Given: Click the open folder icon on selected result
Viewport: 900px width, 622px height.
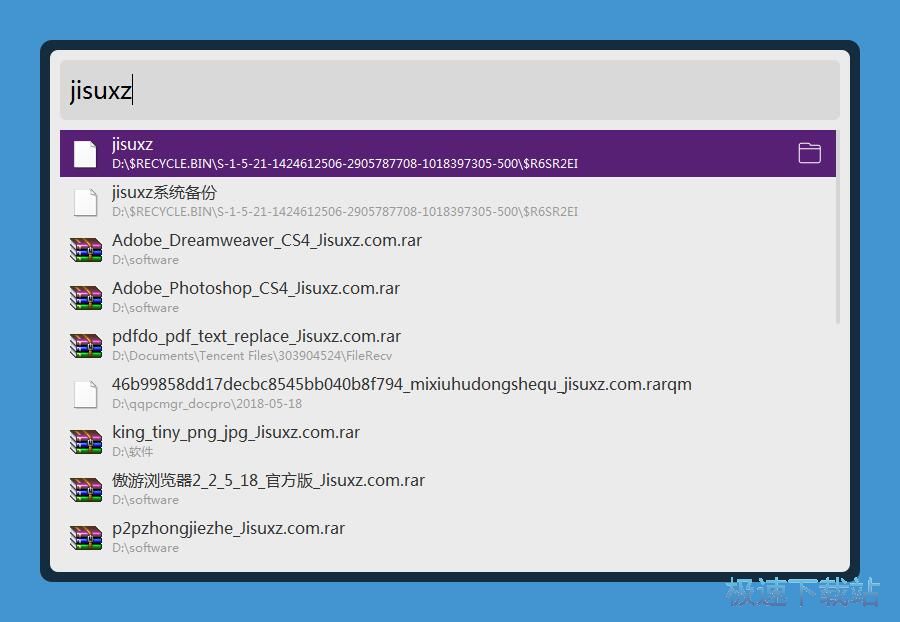Looking at the screenshot, I should pyautogui.click(x=809, y=153).
